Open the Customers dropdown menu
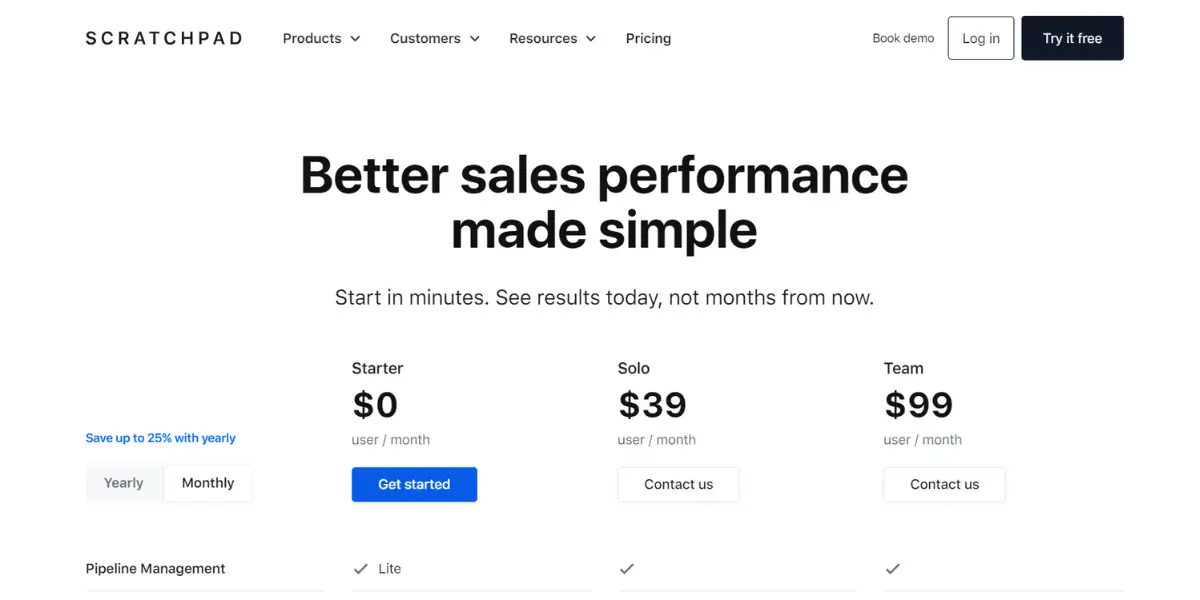Image resolution: width=1200 pixels, height=600 pixels. 435,38
